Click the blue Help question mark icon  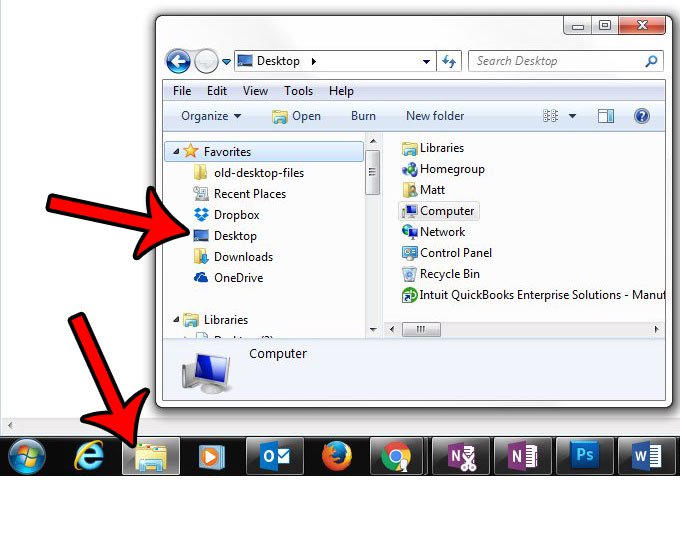(x=641, y=116)
